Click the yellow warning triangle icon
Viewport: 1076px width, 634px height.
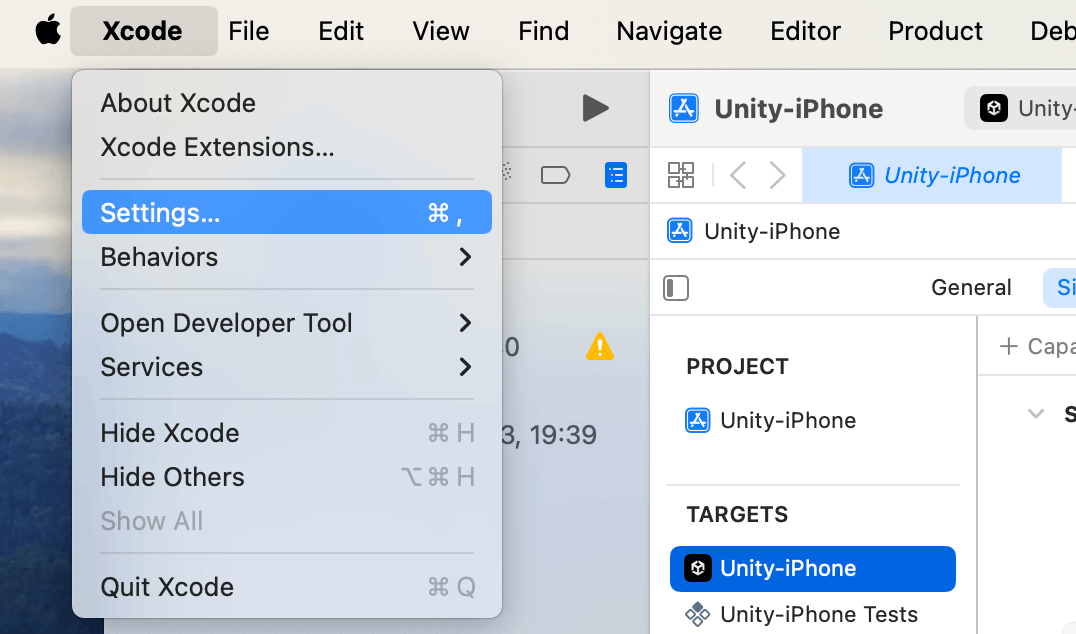[x=600, y=347]
